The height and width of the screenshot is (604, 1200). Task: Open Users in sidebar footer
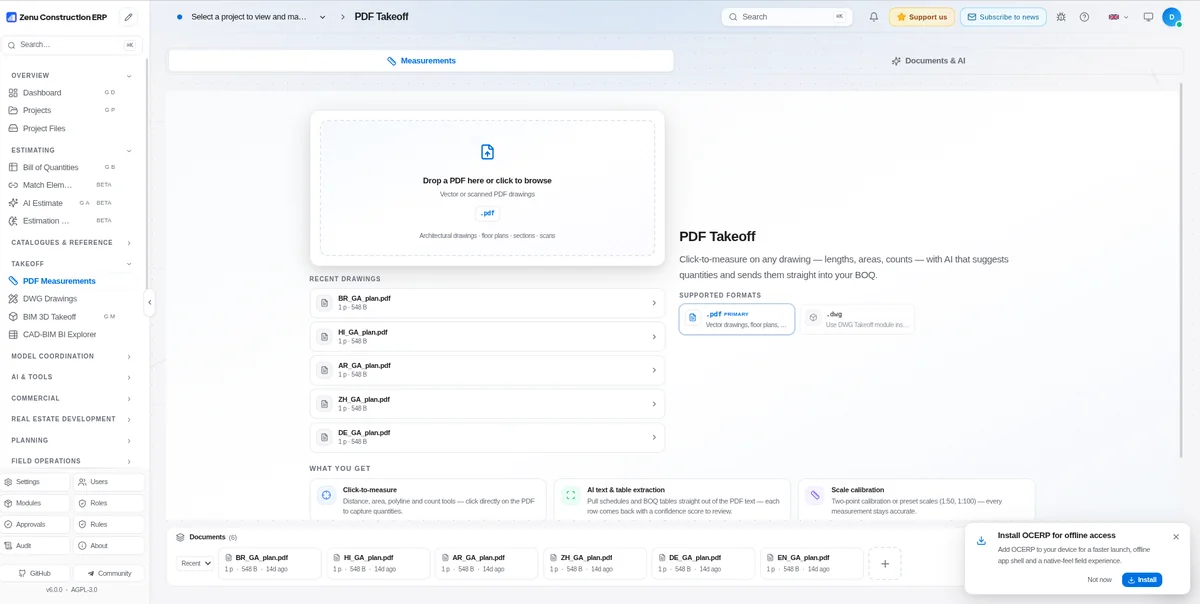point(110,482)
